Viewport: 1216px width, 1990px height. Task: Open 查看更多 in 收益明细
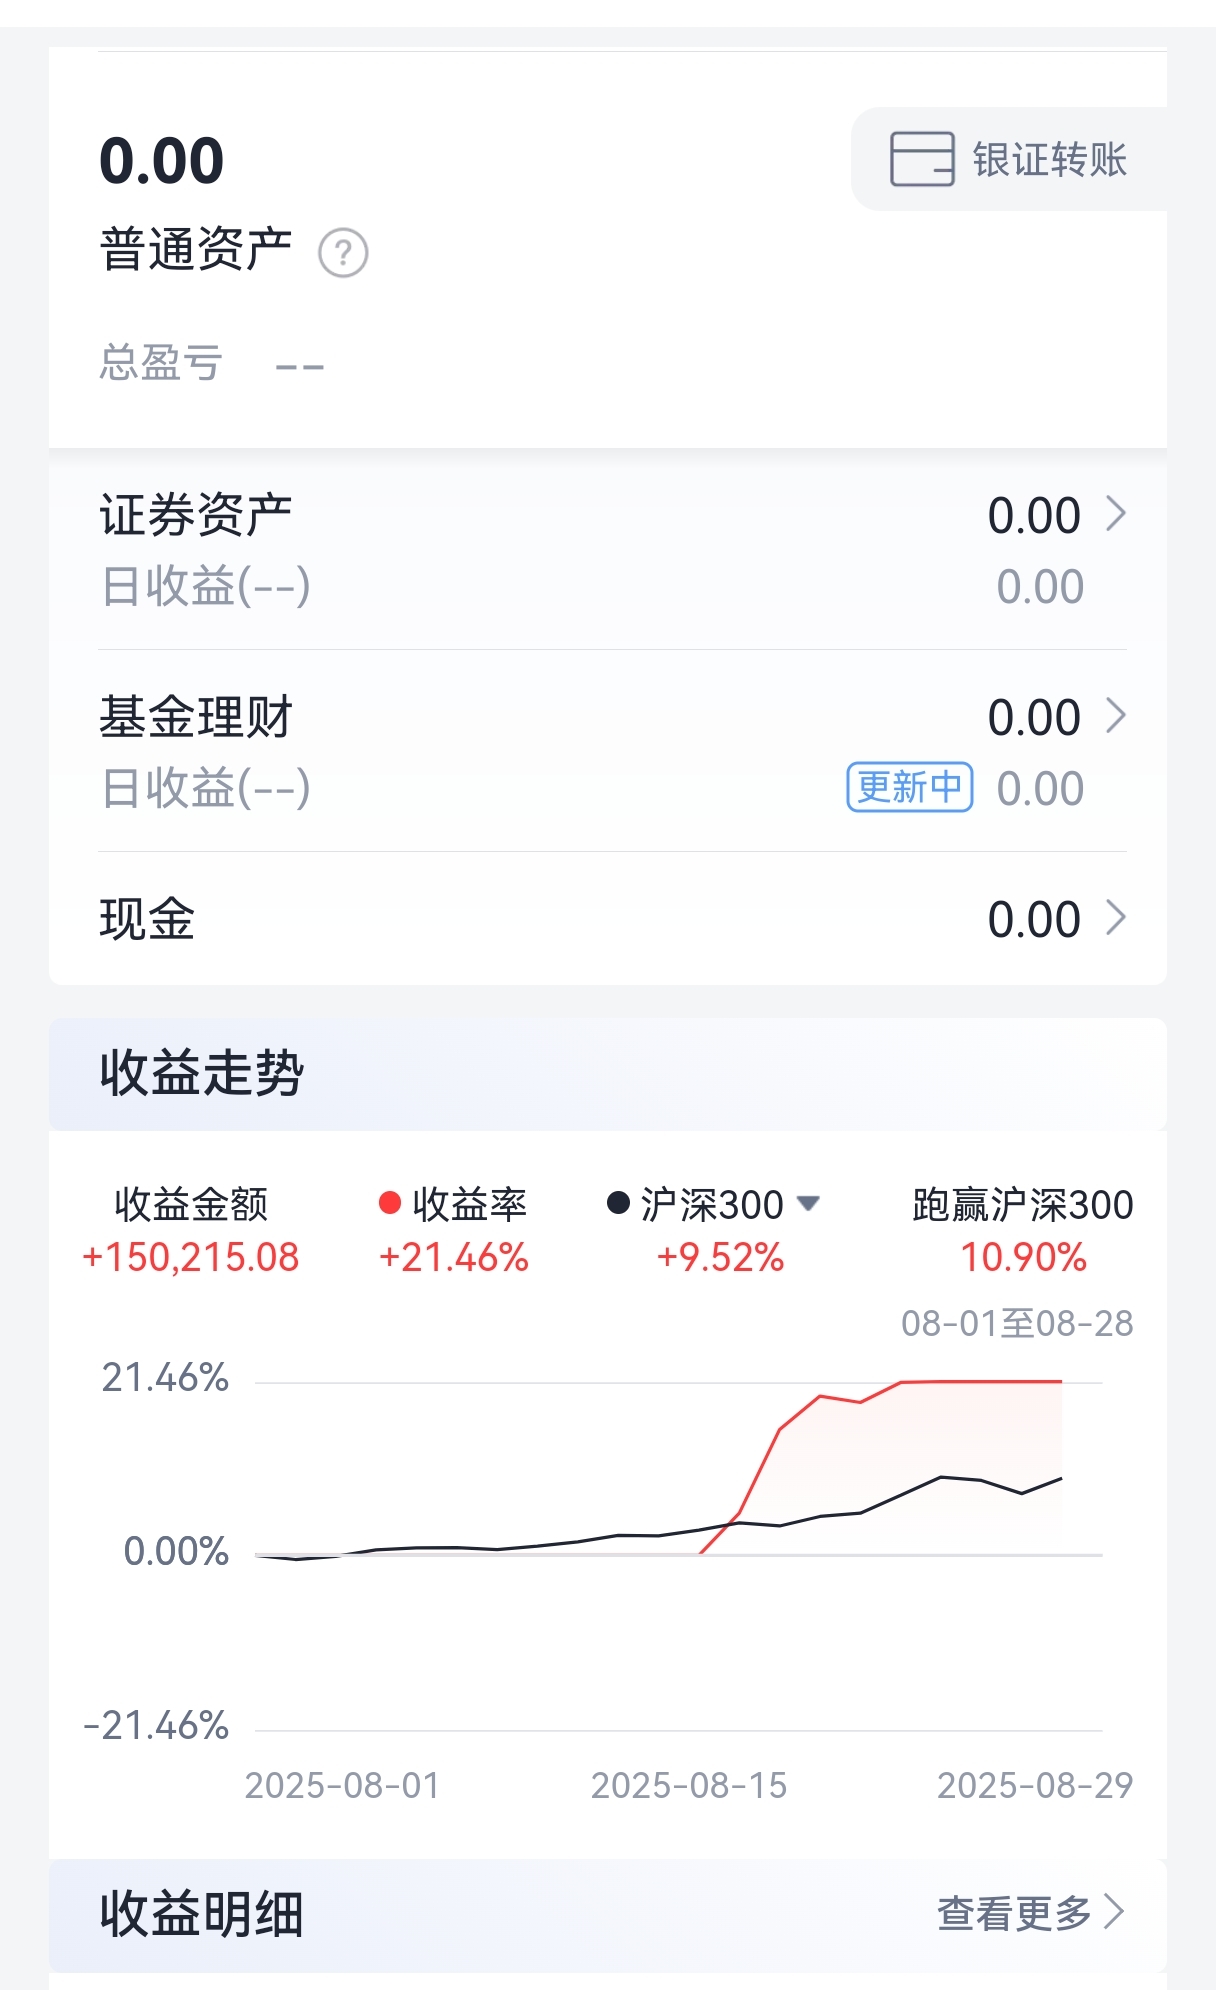click(1014, 1913)
